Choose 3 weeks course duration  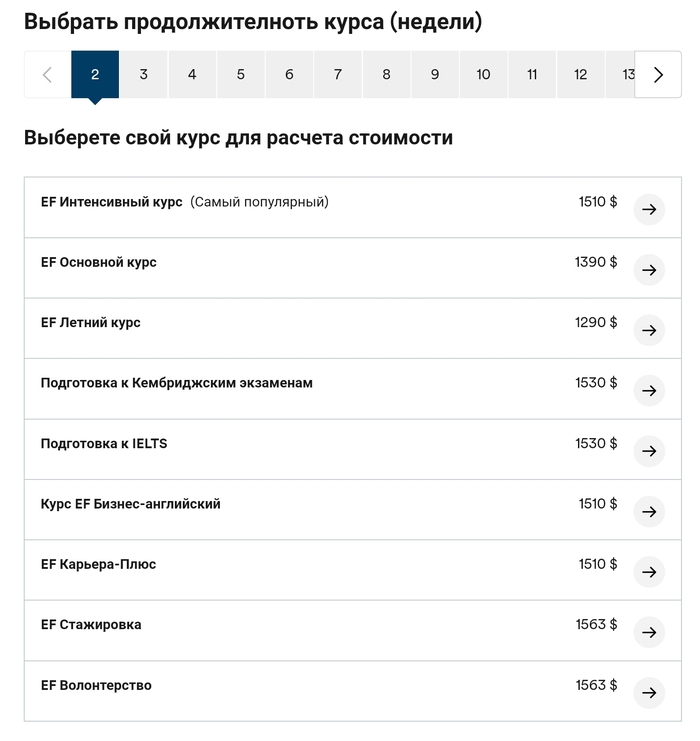click(144, 75)
